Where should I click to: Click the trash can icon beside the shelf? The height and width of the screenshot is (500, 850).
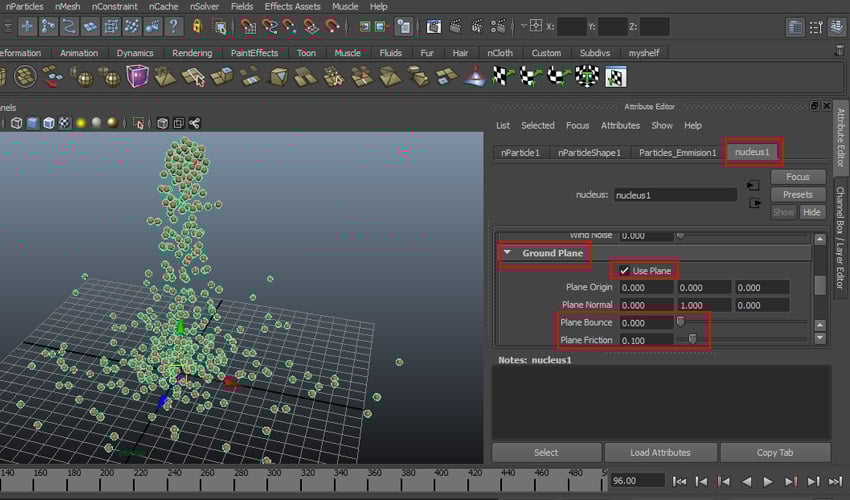coord(839,51)
